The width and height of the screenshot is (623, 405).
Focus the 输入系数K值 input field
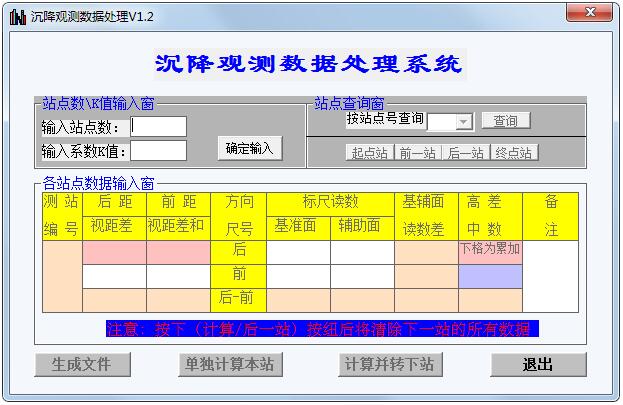point(159,151)
